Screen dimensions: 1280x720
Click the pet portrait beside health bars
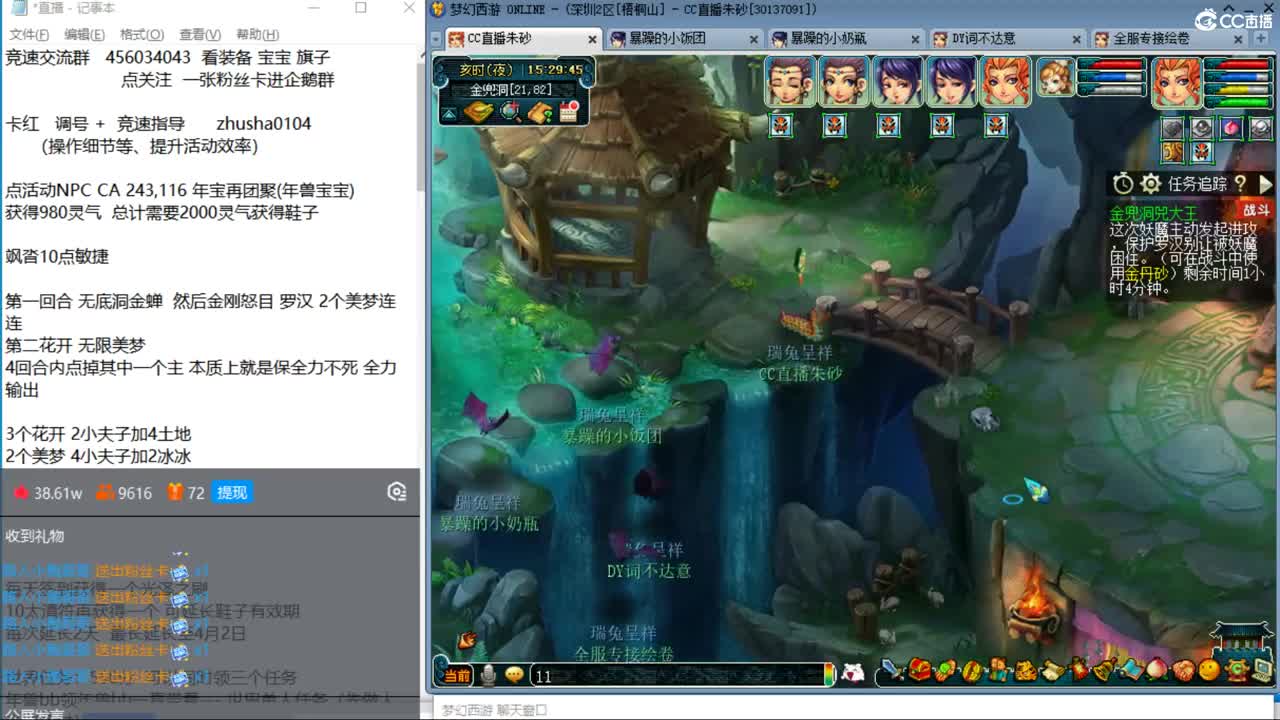coord(1055,78)
